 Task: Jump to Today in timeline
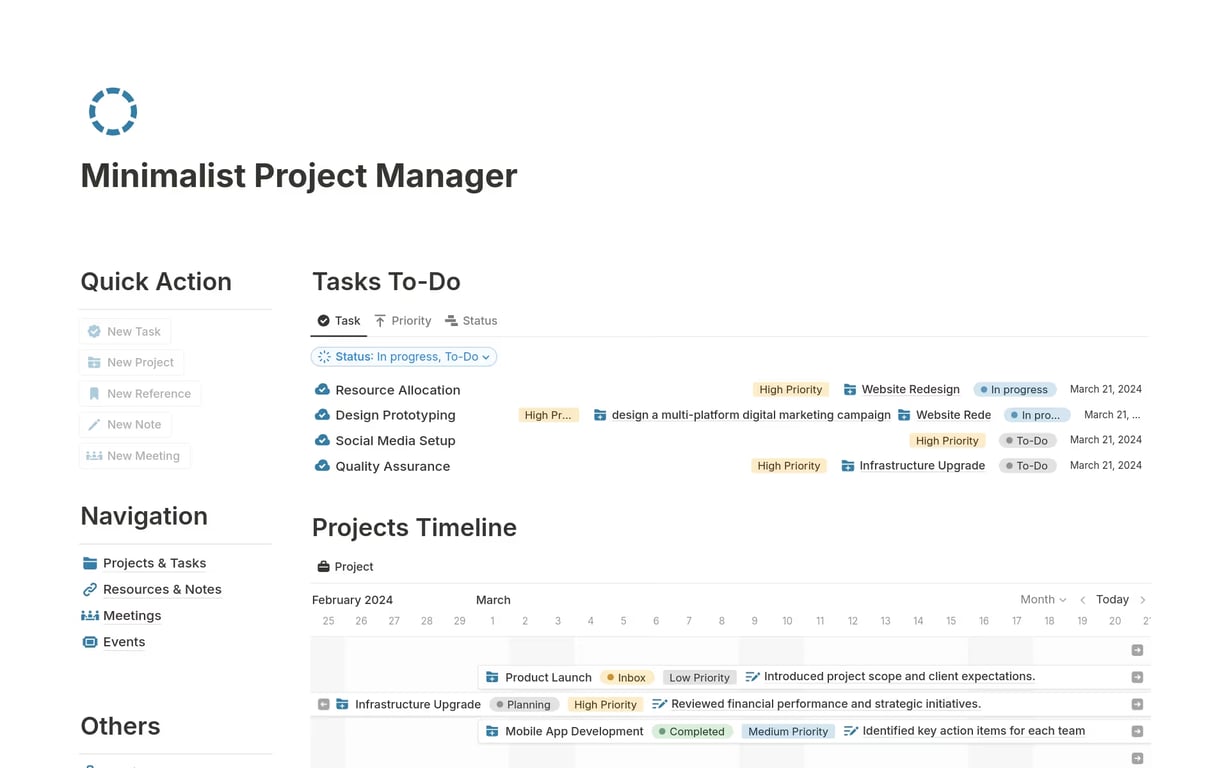(x=1112, y=599)
